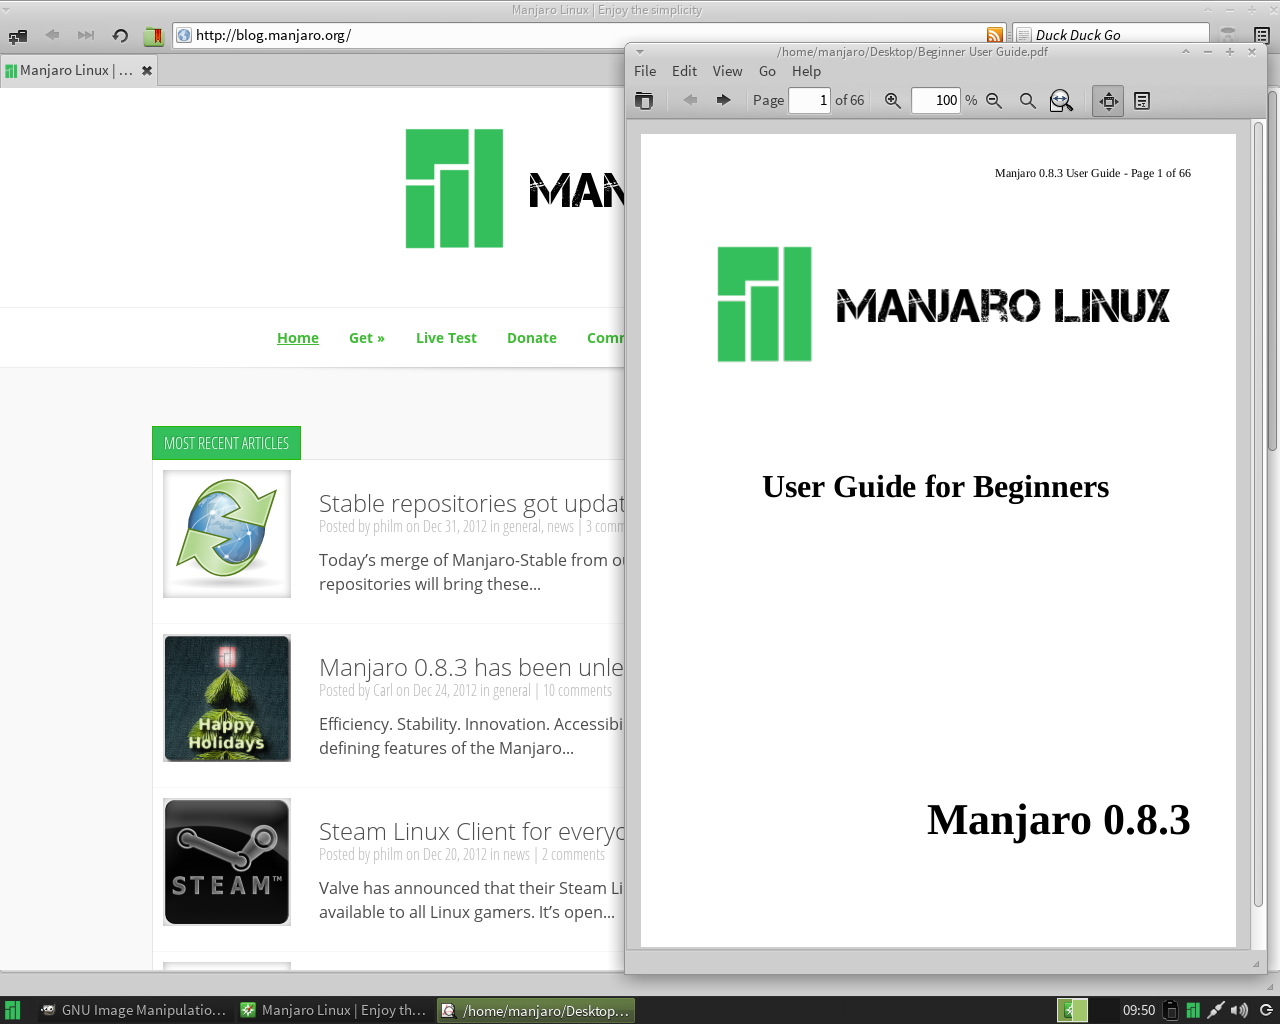Toggle fullscreen mode in PDF viewer
The width and height of the screenshot is (1280, 1024).
click(x=1108, y=100)
